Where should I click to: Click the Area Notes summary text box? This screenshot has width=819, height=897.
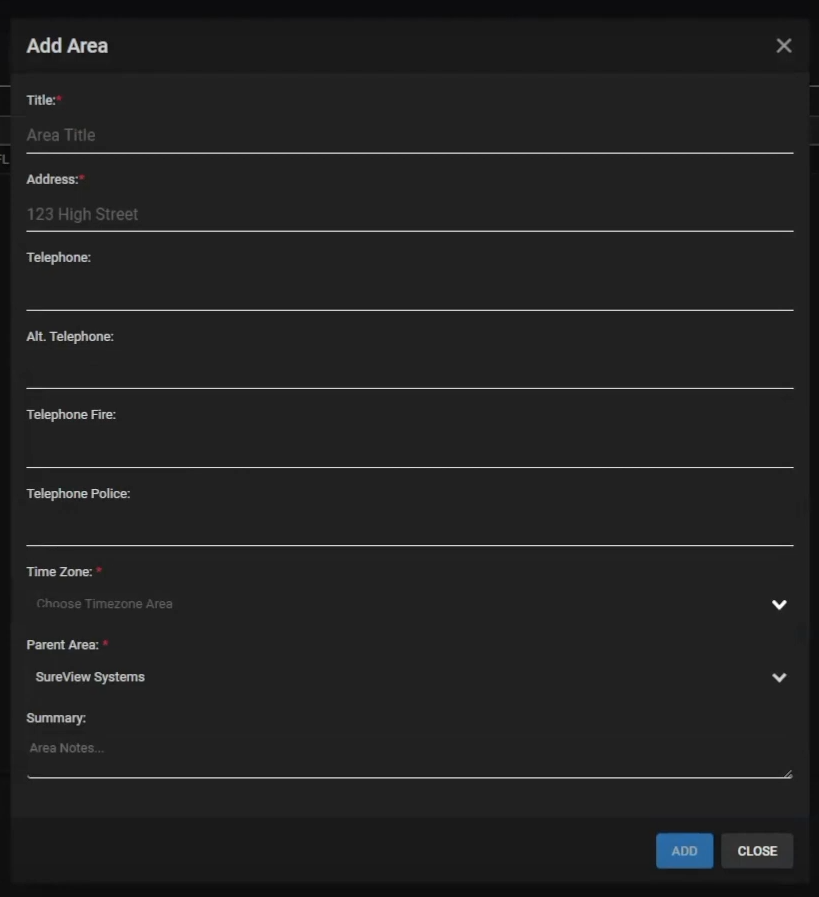(409, 756)
